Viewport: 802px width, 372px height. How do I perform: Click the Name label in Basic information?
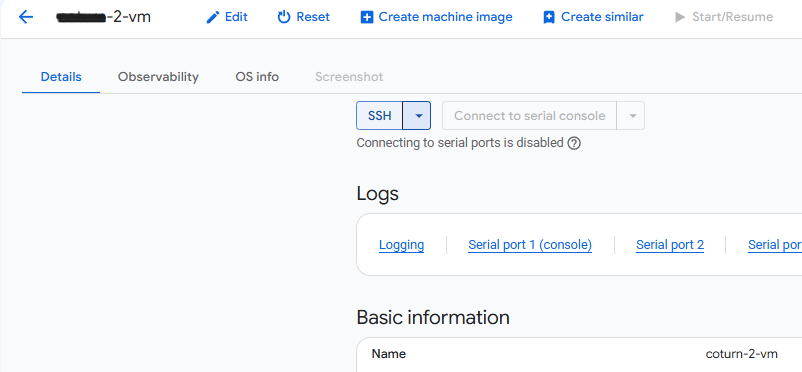389,354
